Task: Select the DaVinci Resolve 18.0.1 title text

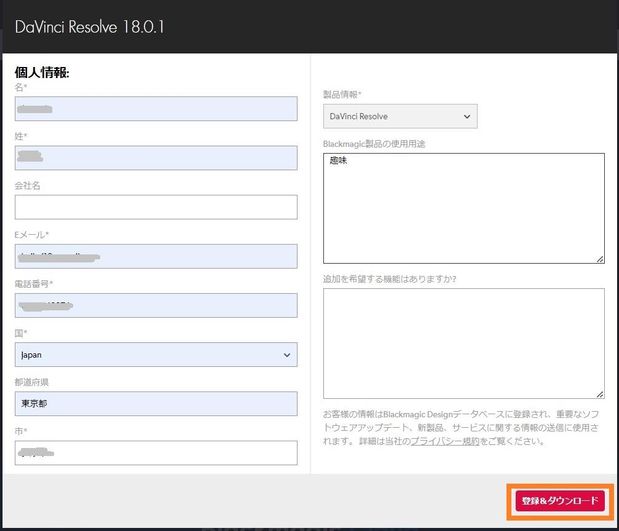Action: [x=90, y=27]
